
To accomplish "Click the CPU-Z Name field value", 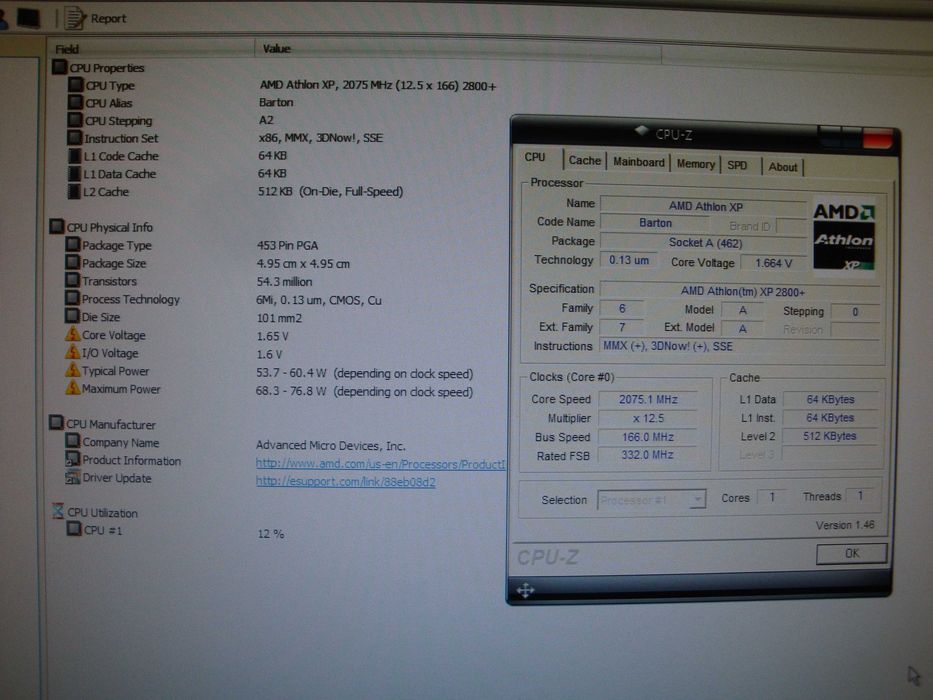I will (x=705, y=206).
